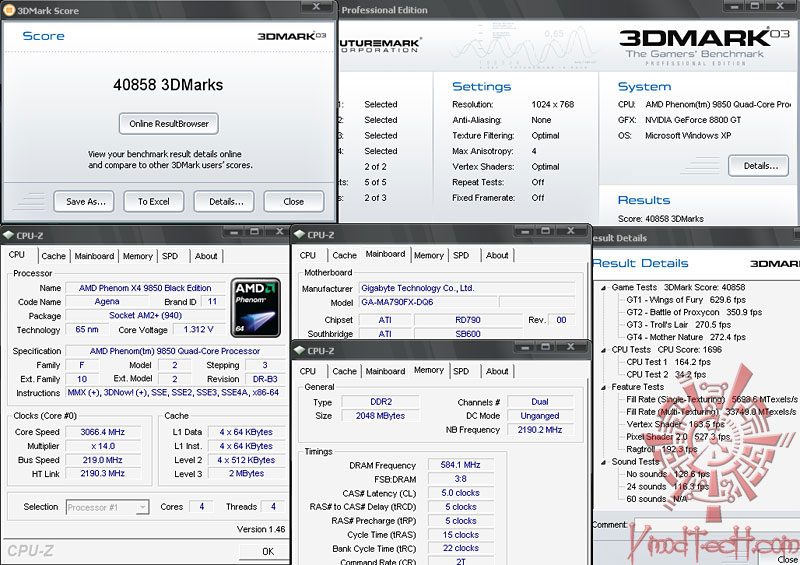The height and width of the screenshot is (565, 800).
Task: Select Mainboard tab in Memory CPU-Z window
Action: pos(385,371)
